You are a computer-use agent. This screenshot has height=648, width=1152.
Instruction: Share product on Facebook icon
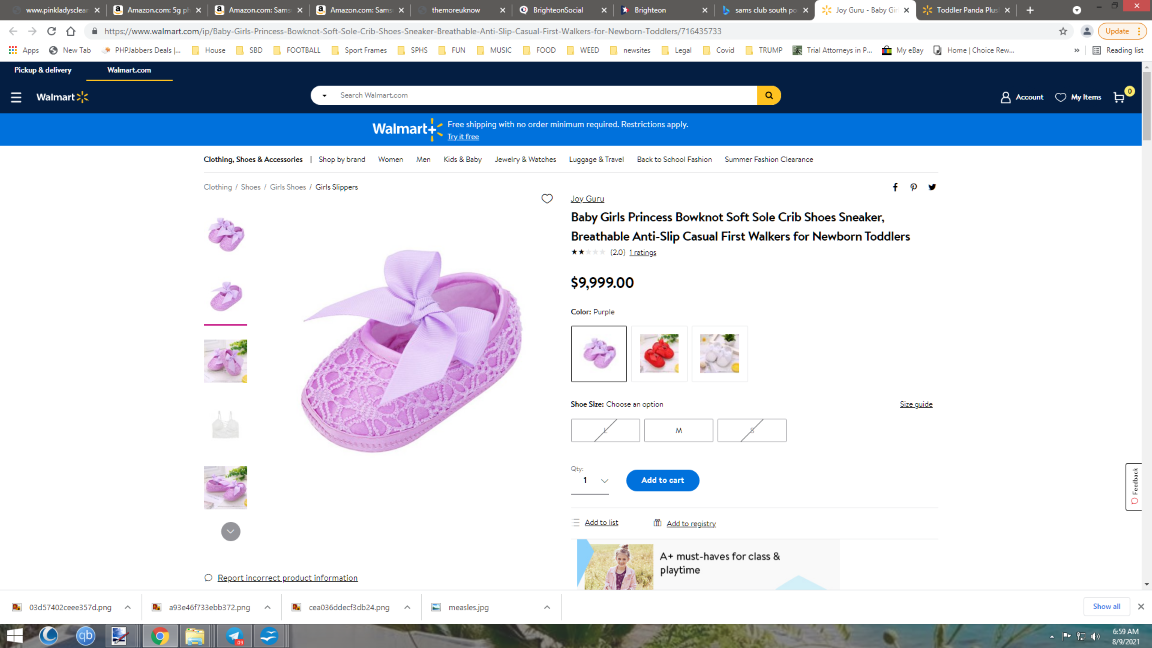pyautogui.click(x=895, y=187)
